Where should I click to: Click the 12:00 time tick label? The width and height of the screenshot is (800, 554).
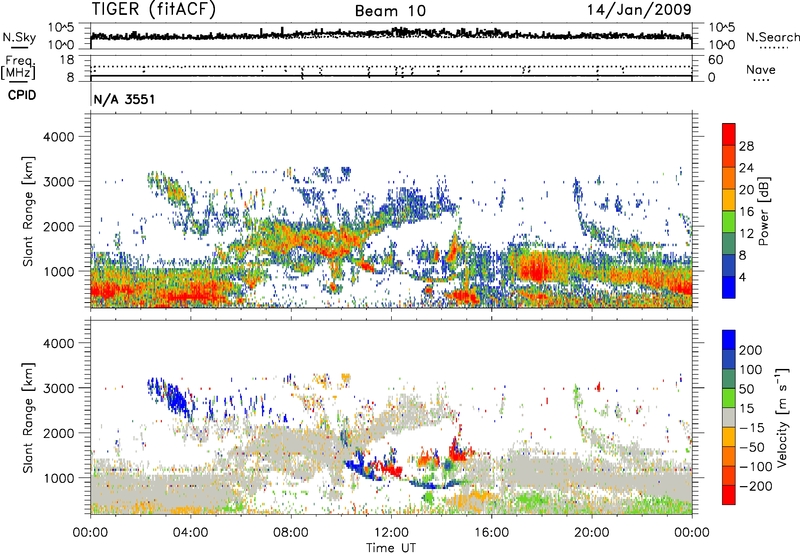pos(391,533)
